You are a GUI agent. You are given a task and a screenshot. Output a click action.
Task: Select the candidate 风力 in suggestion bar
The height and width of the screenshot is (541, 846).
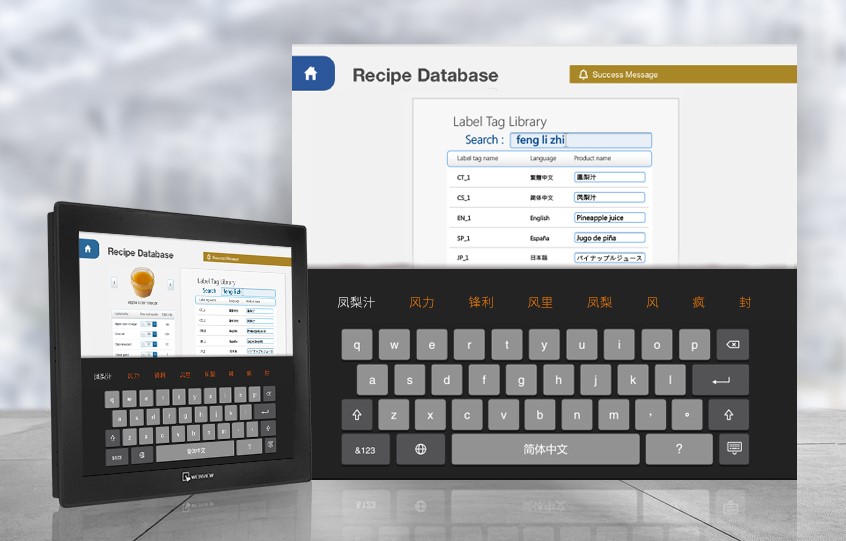click(422, 302)
